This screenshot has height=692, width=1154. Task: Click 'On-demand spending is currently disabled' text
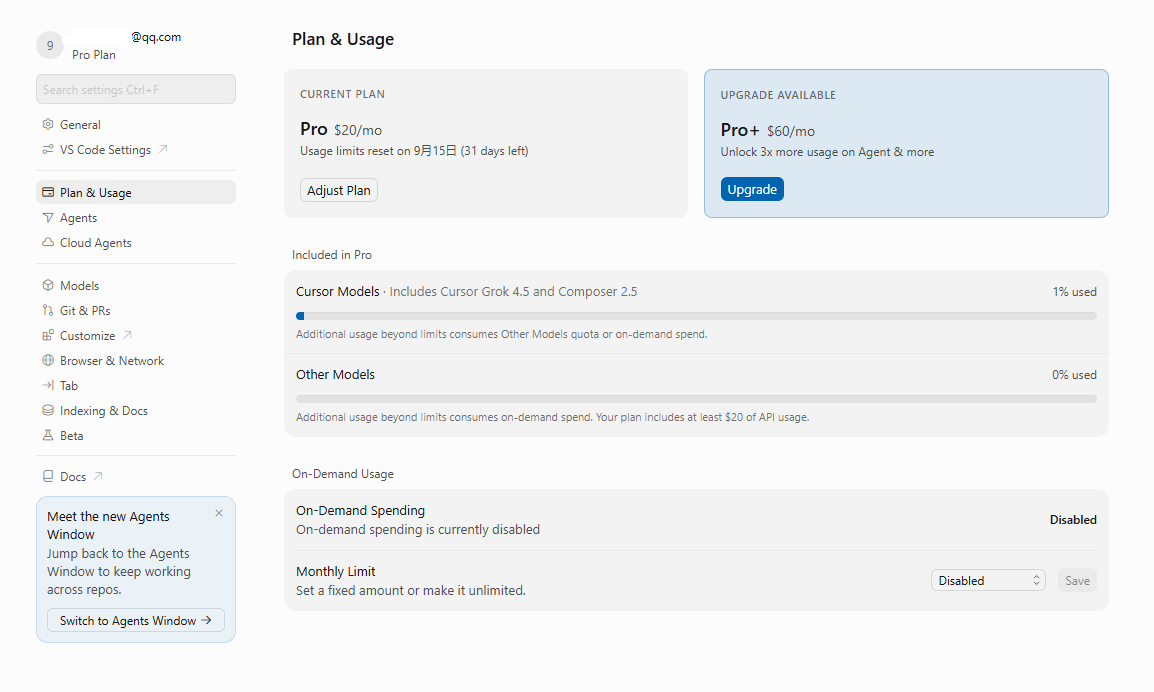coord(418,529)
